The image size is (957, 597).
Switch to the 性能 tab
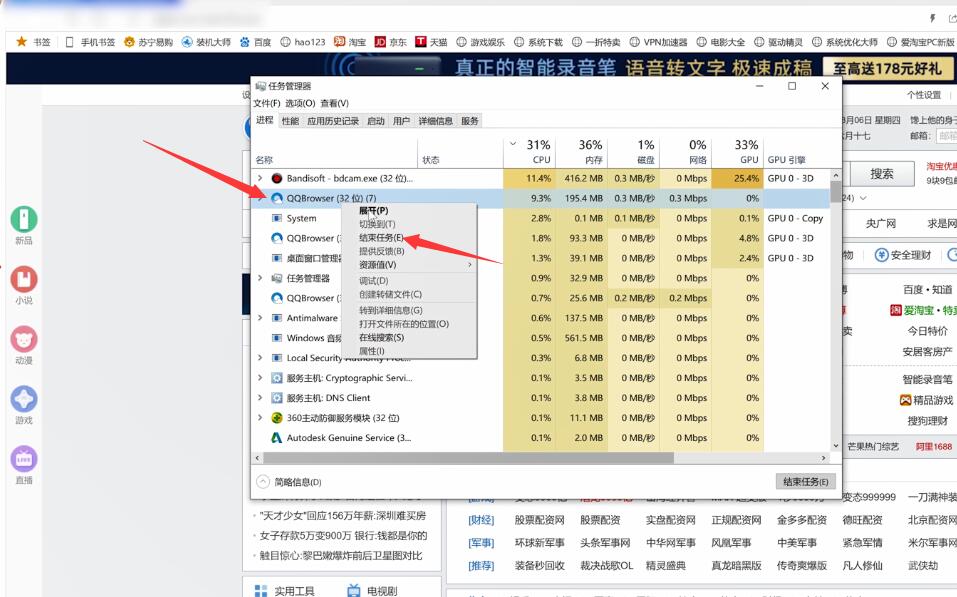tap(291, 121)
